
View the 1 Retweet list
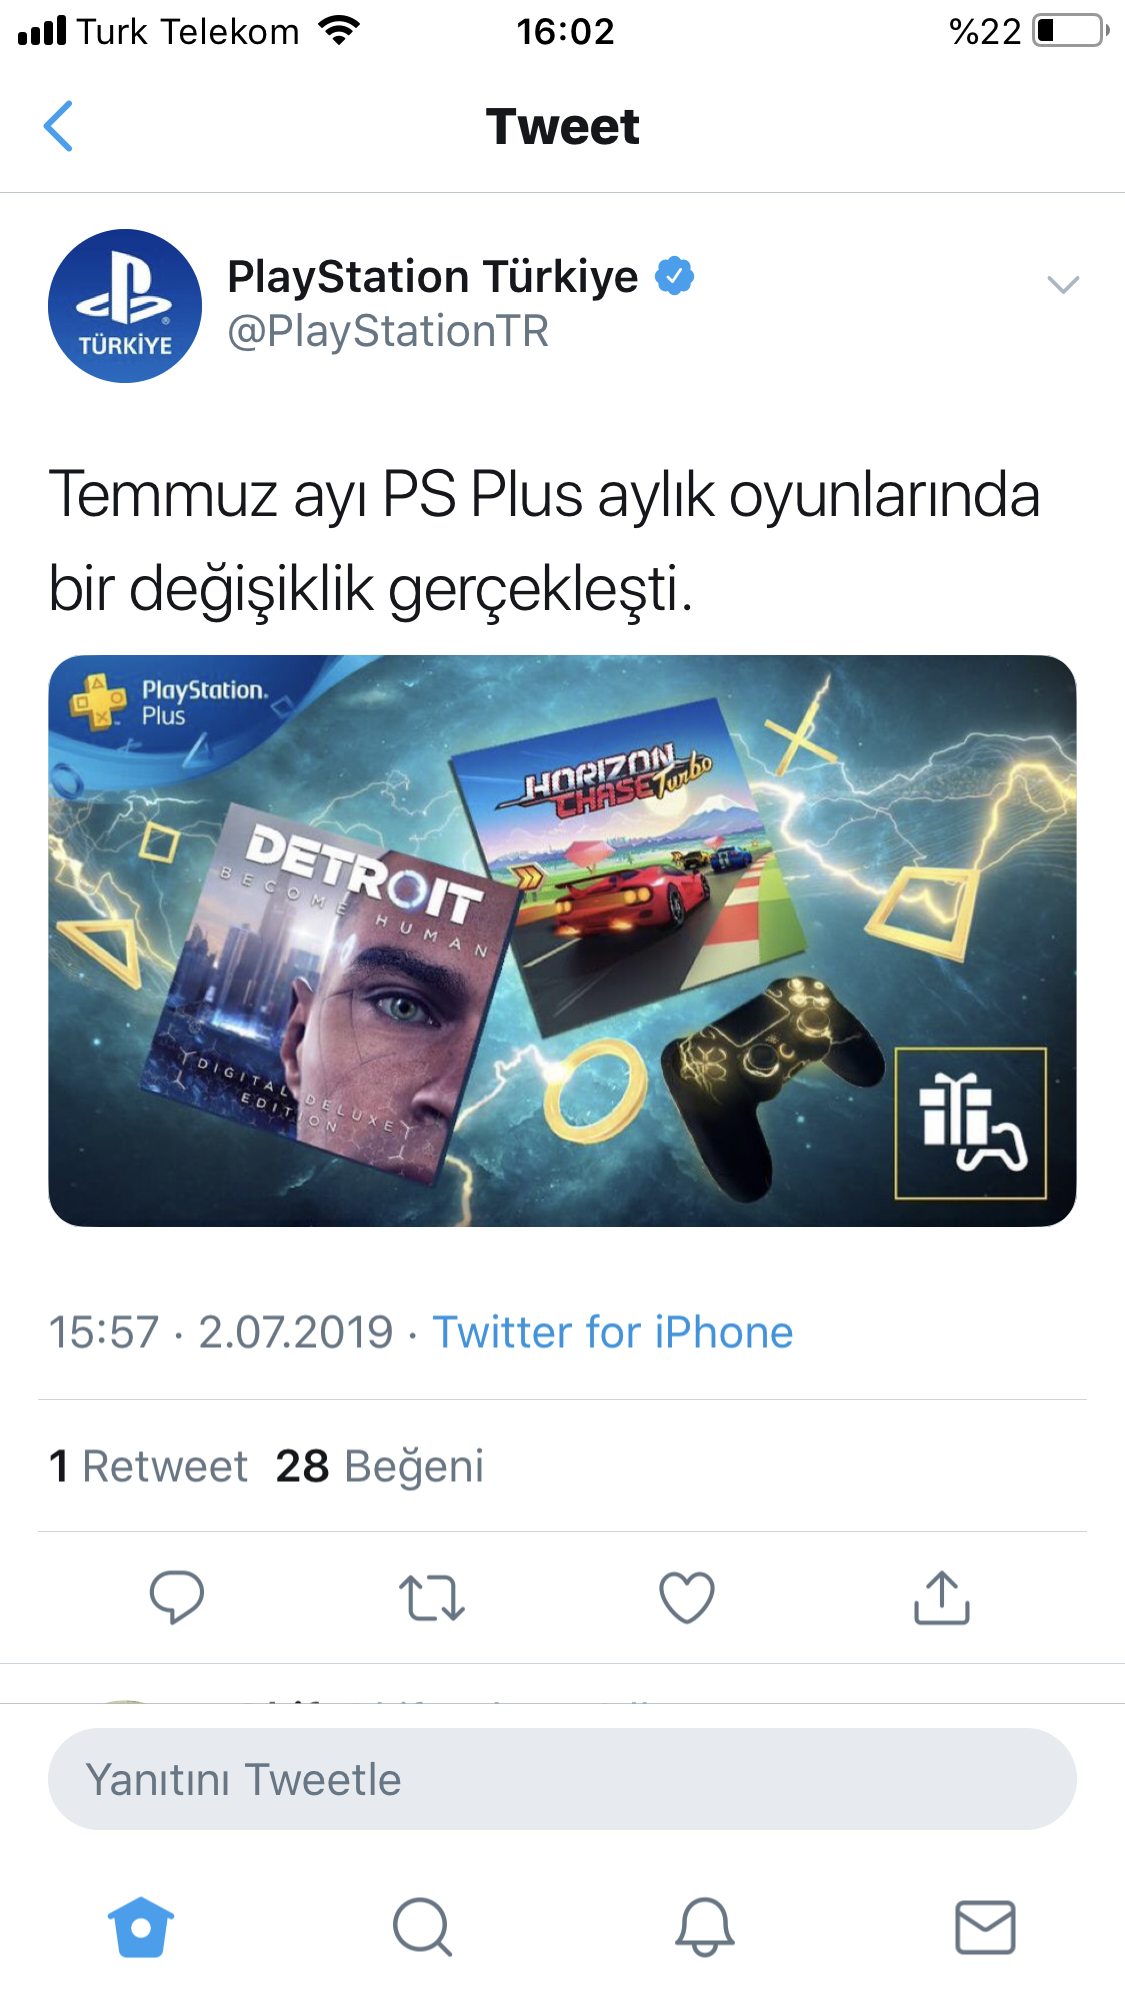148,1466
